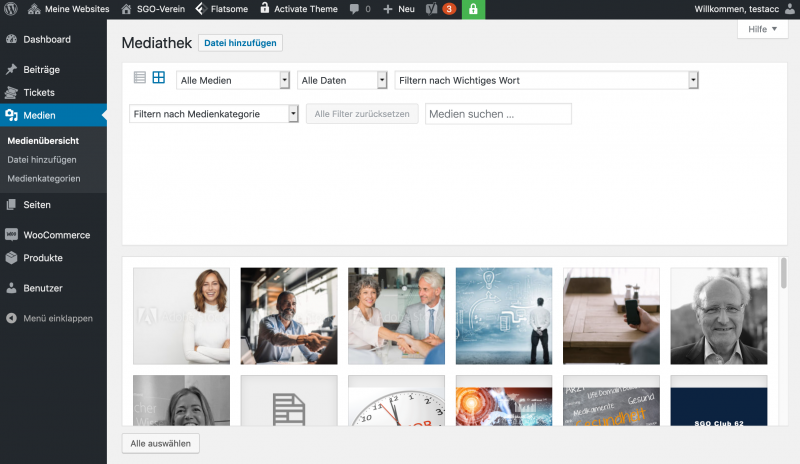Select black-and-white elderly man portrait thumbnail

(x=719, y=316)
